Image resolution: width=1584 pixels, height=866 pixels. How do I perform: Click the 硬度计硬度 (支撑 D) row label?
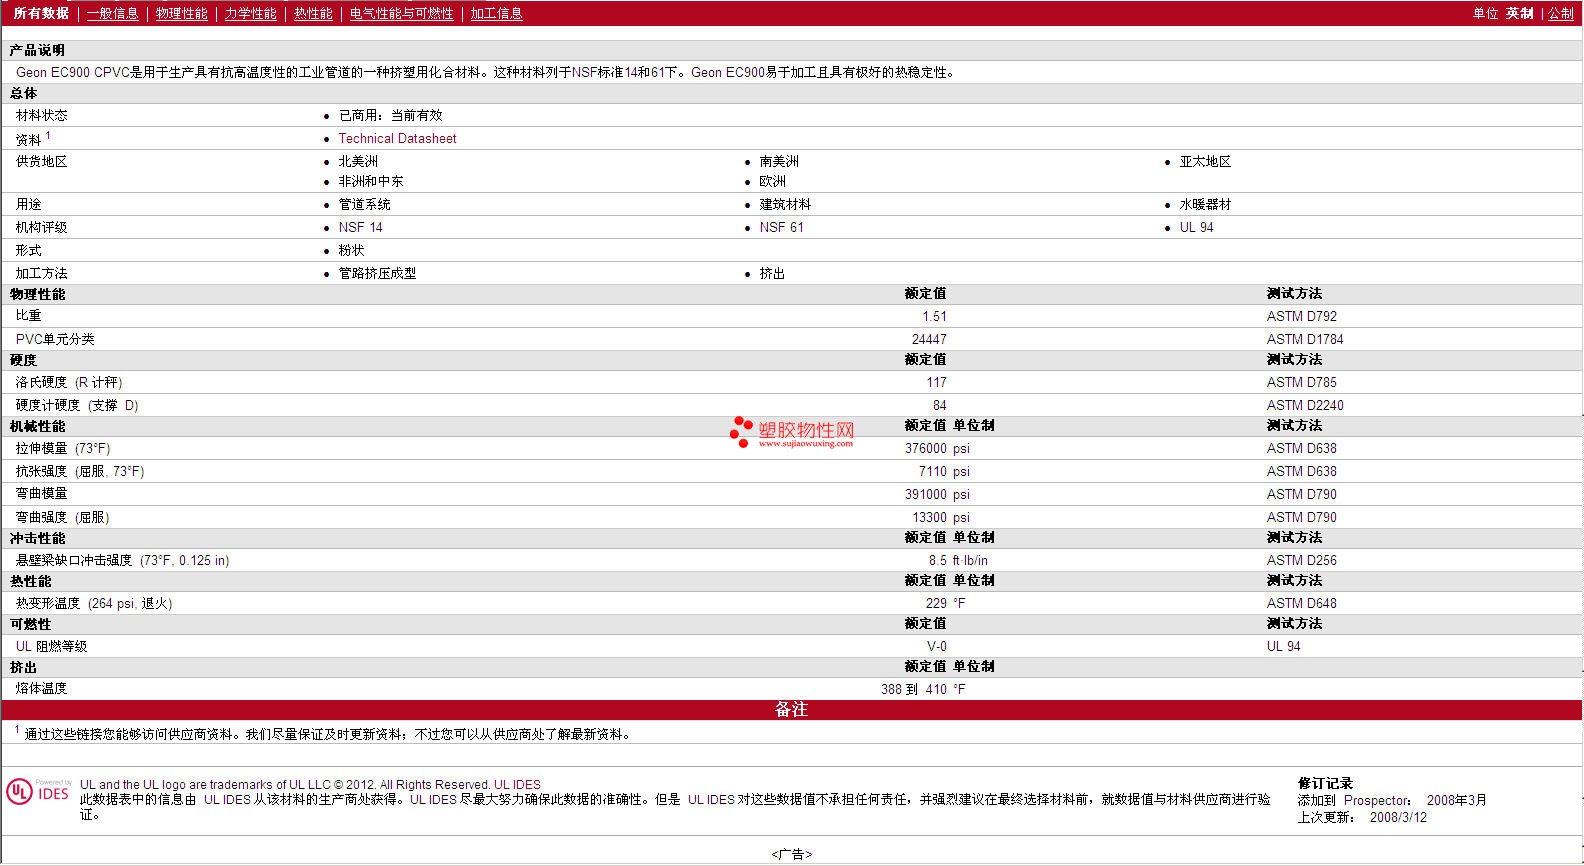pyautogui.click(x=77, y=406)
